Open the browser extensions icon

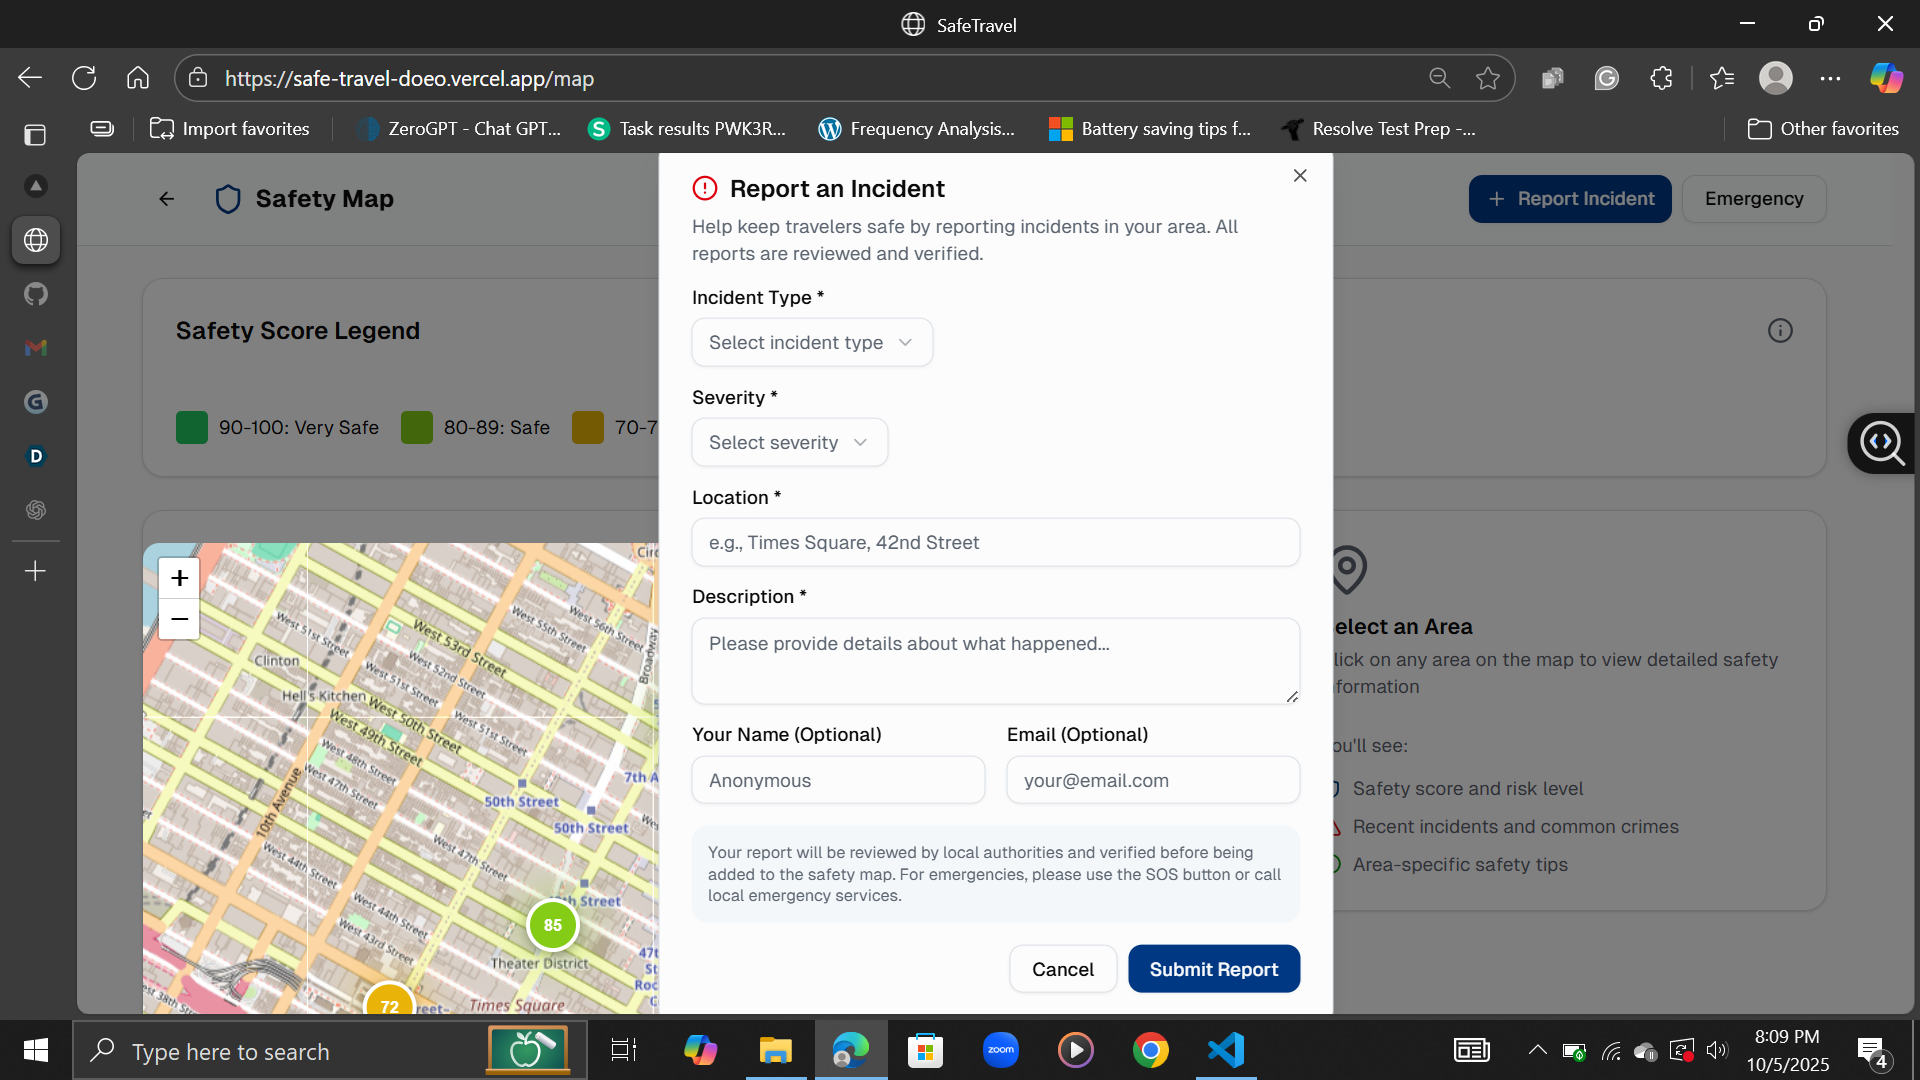(1661, 78)
